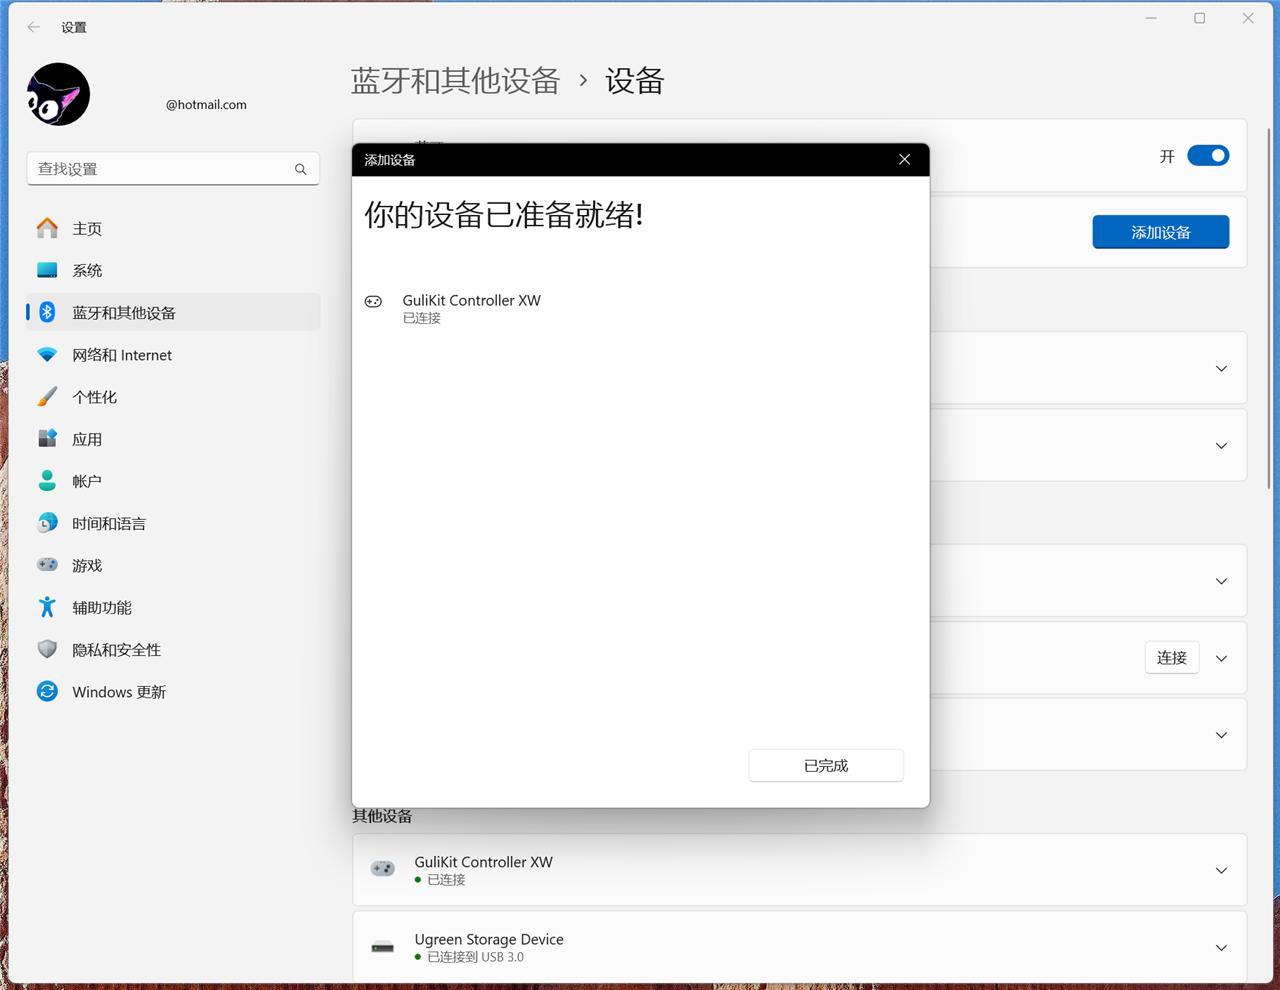Click the Privacy shield icon
1280x990 pixels.
(x=47, y=649)
